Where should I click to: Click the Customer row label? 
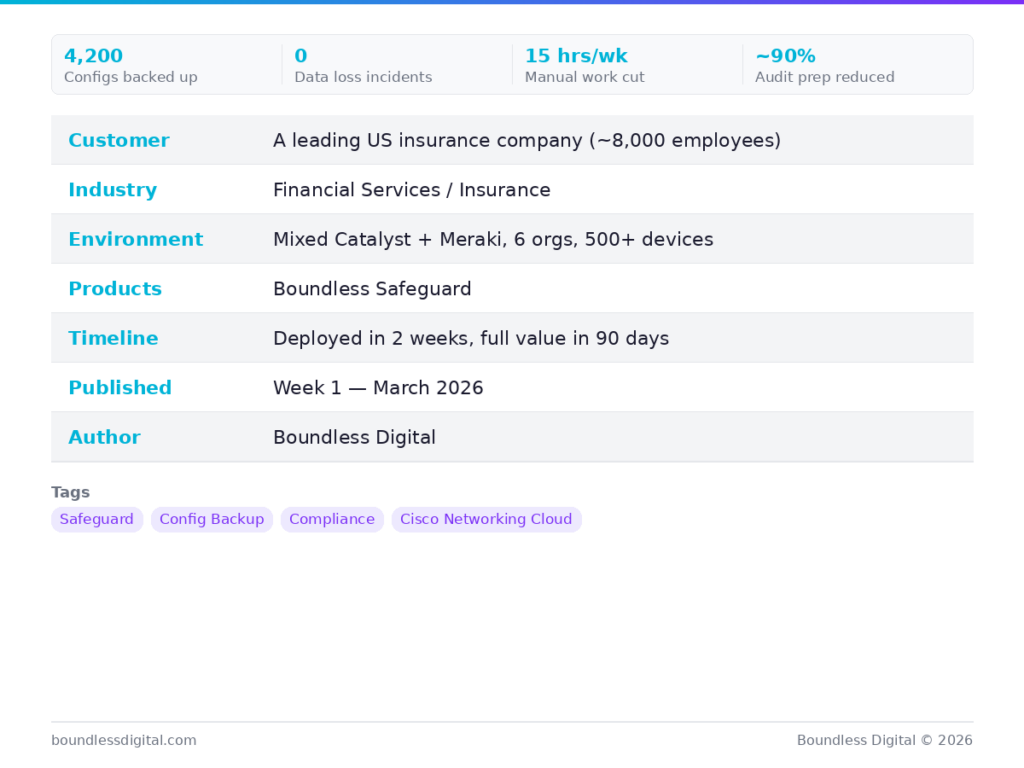tap(119, 140)
